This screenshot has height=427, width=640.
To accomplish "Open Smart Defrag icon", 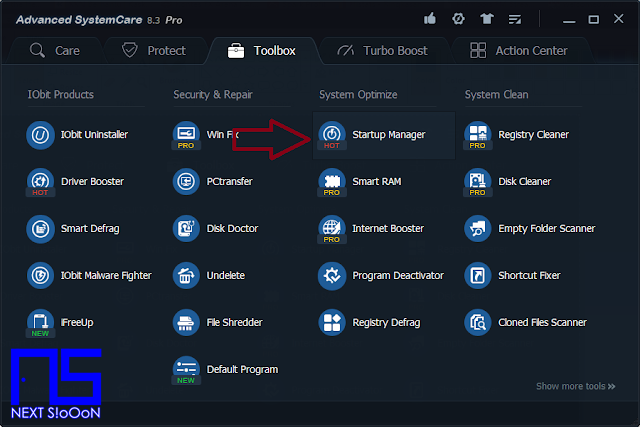I will pos(40,229).
